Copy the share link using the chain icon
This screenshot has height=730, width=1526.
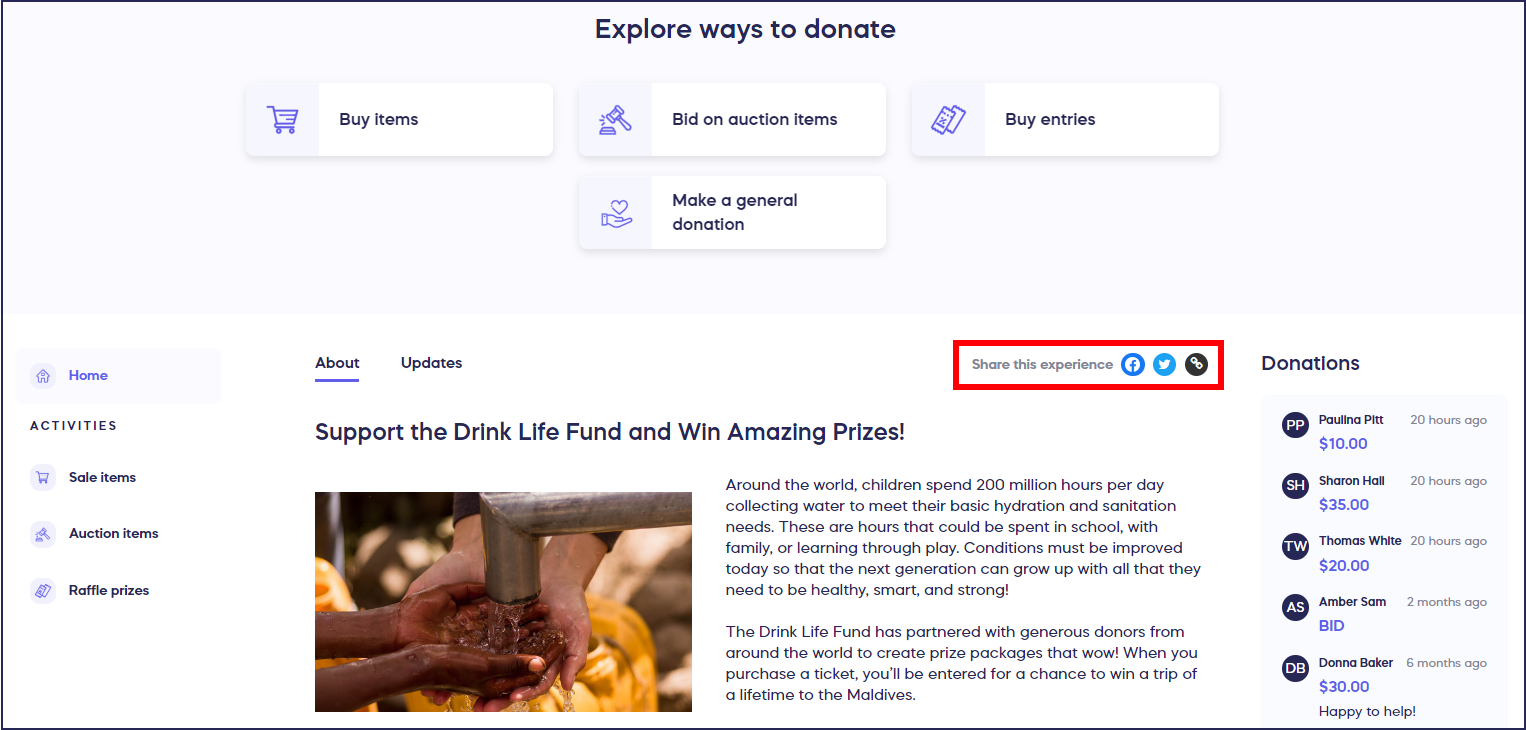1196,365
